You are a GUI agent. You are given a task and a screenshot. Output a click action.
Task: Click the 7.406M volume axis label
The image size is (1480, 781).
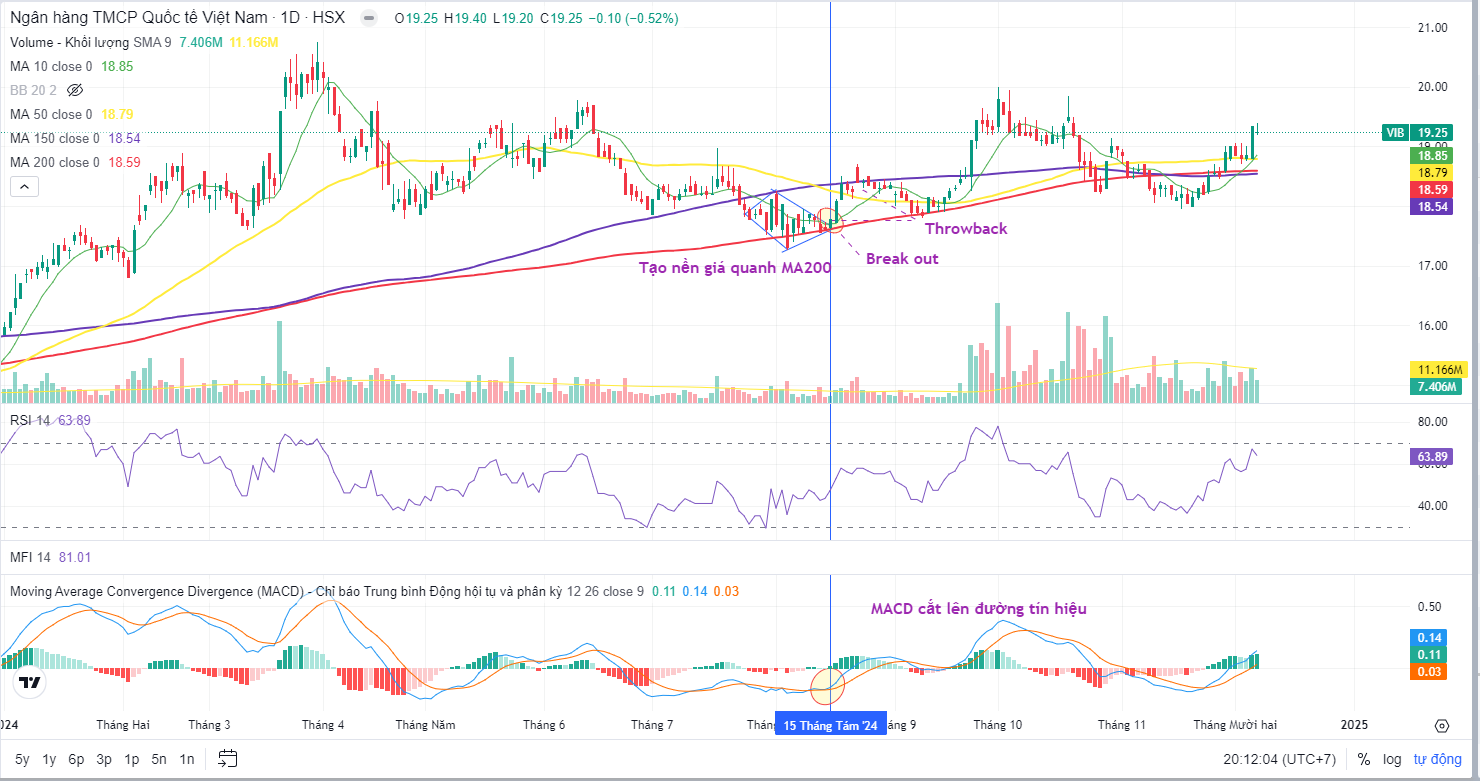click(x=1437, y=386)
